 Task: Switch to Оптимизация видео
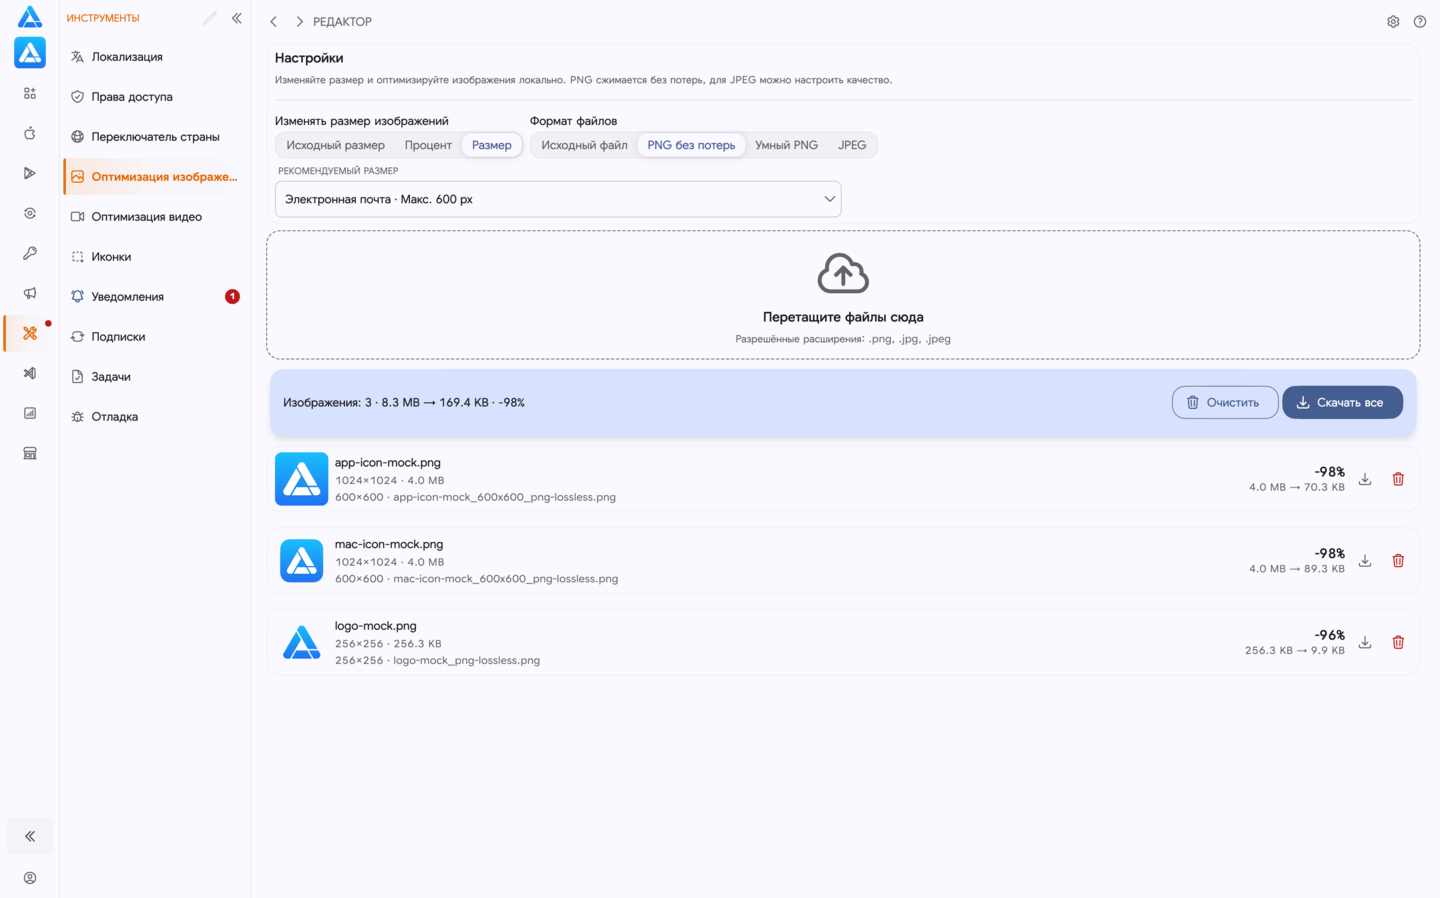(x=154, y=217)
